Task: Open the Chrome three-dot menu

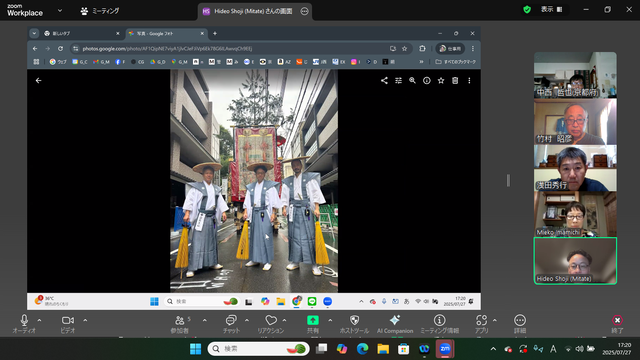Action: tap(473, 49)
